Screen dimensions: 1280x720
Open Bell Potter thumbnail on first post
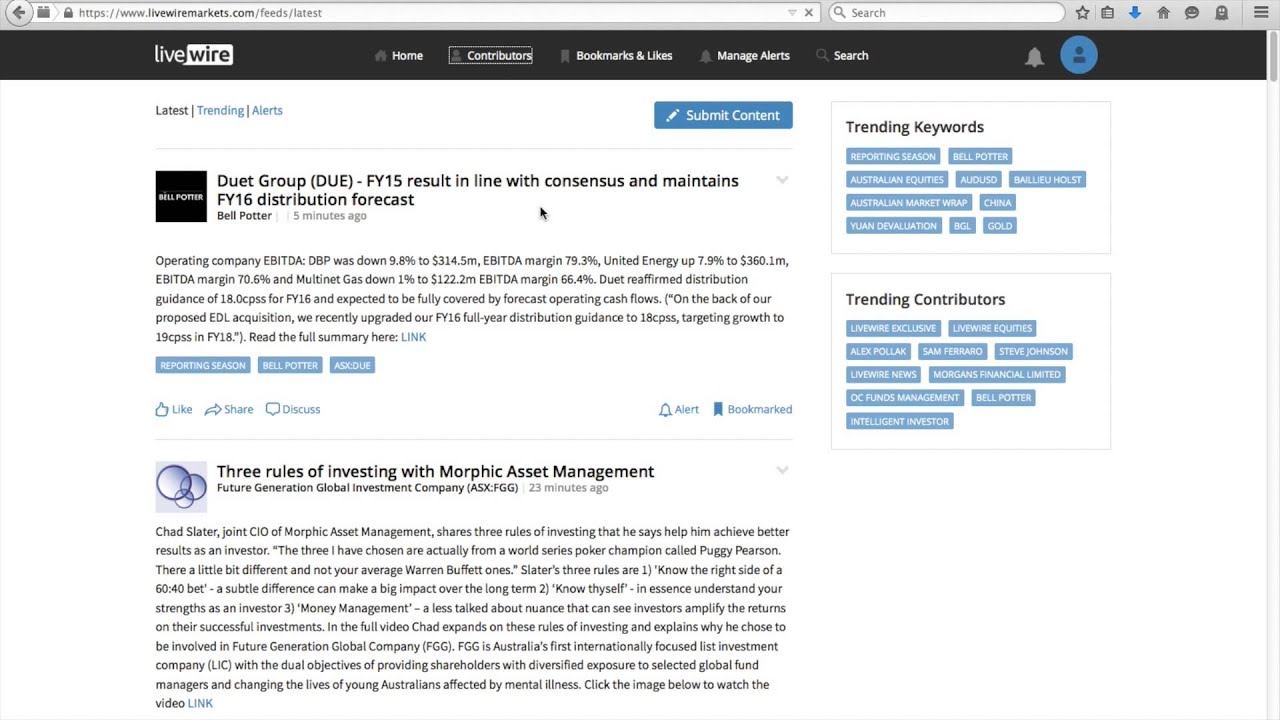pyautogui.click(x=181, y=196)
